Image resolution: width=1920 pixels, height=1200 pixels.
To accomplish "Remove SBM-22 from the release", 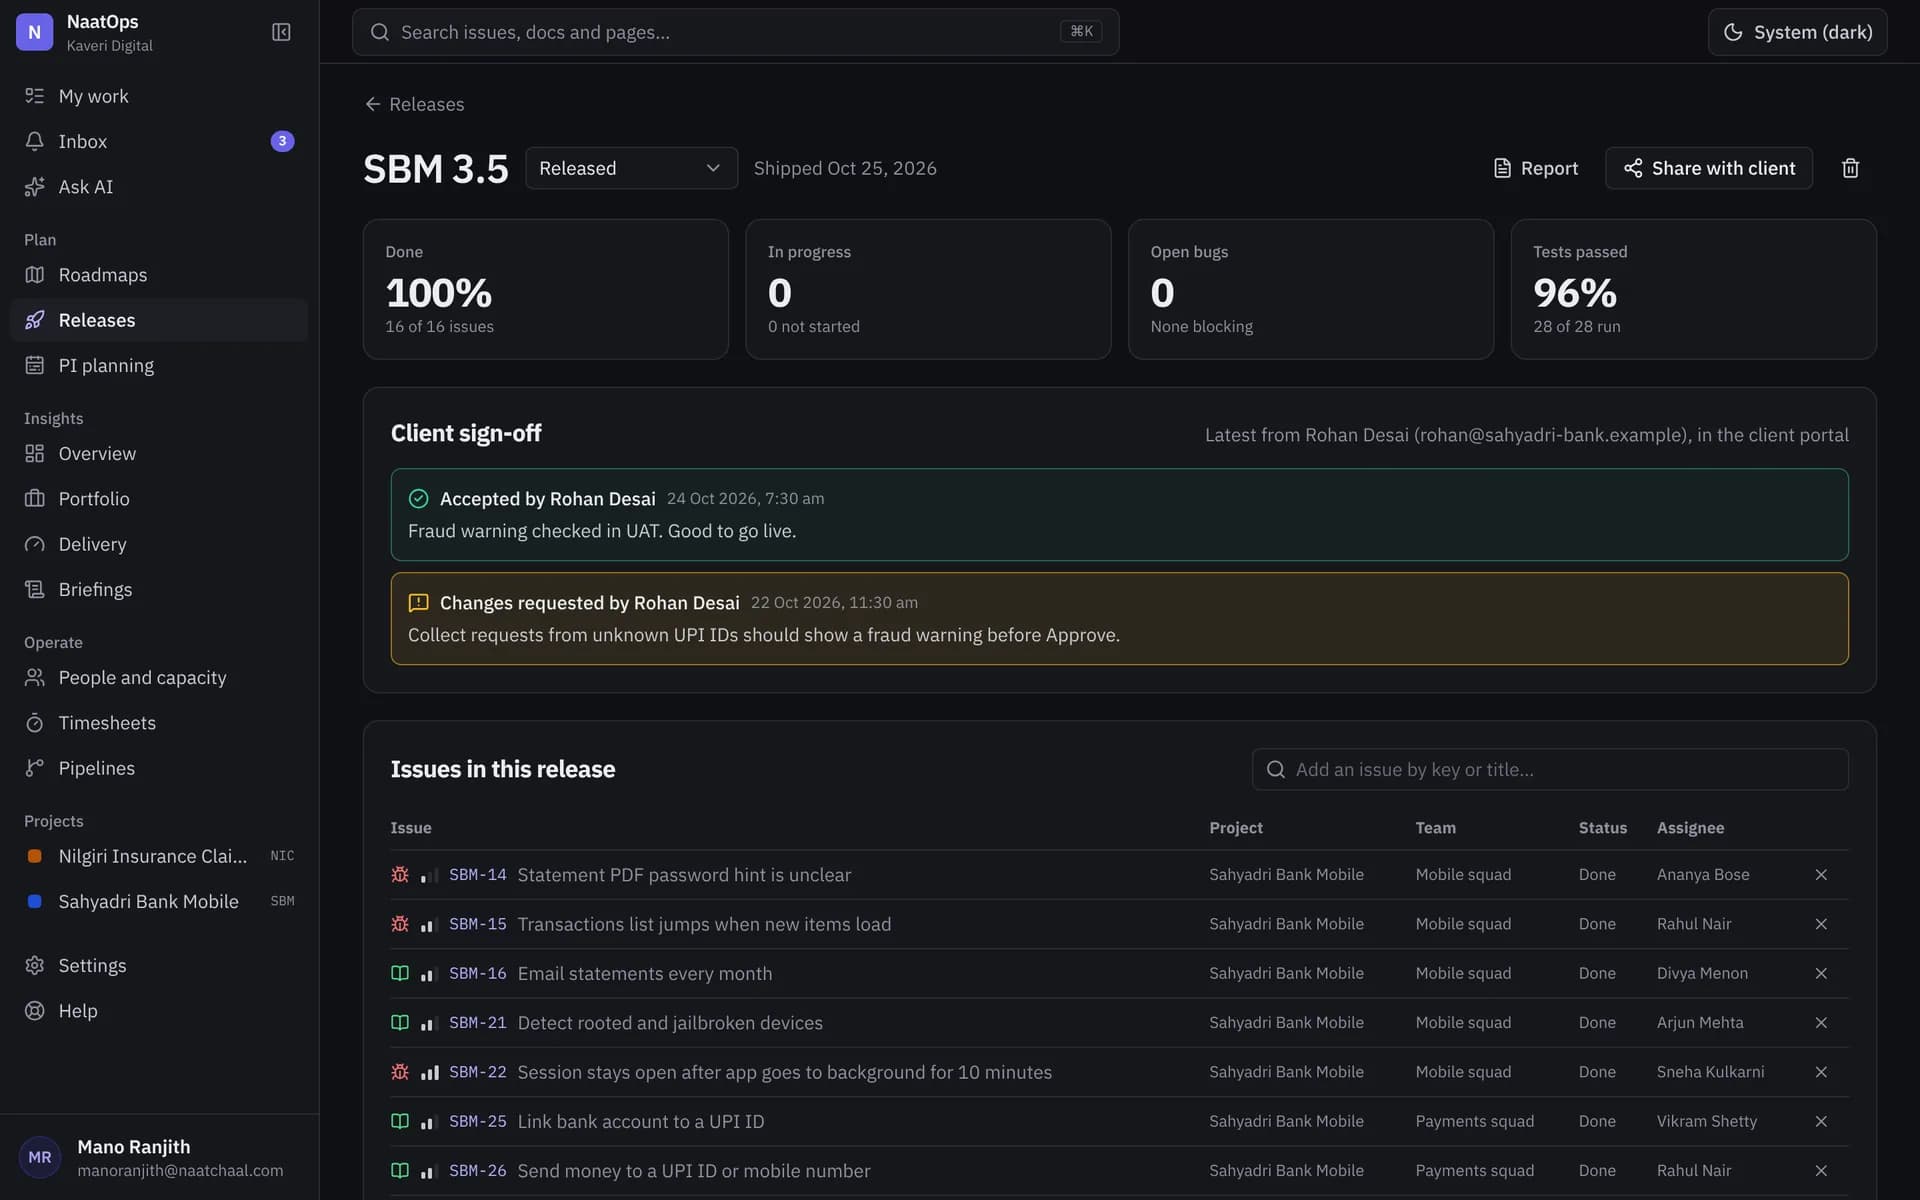I will point(1821,1072).
